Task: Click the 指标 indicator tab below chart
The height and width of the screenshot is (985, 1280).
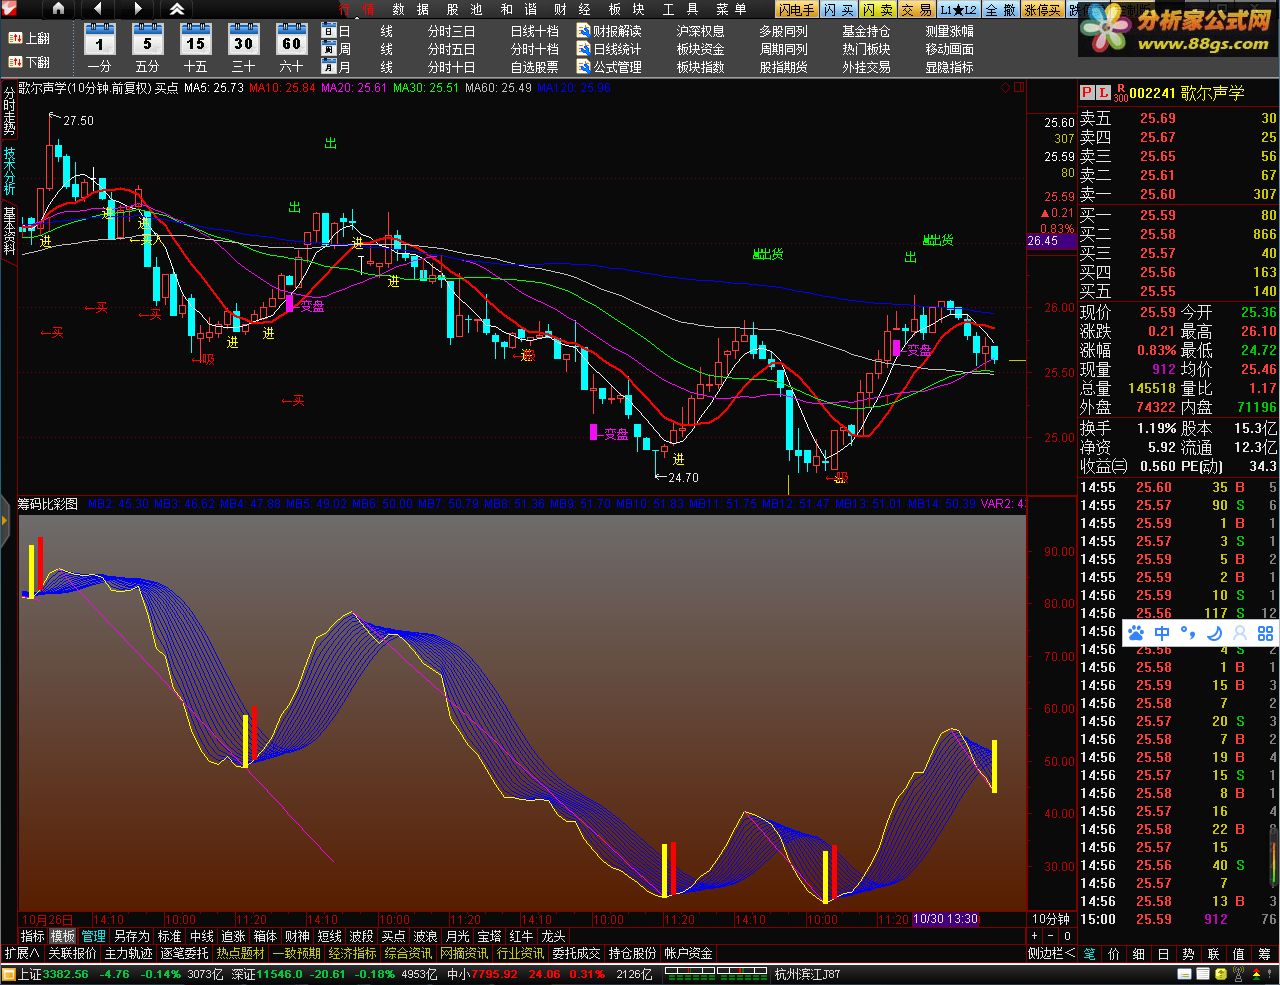Action: (33, 936)
